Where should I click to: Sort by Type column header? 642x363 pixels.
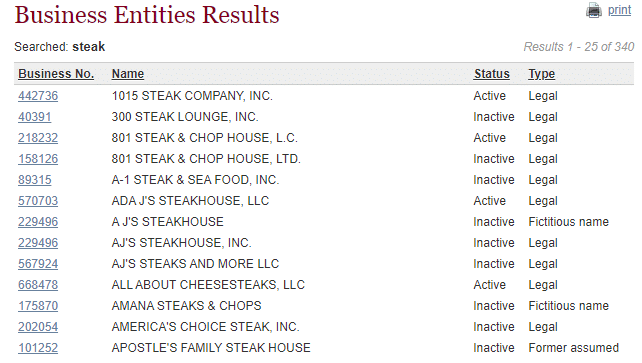click(541, 74)
